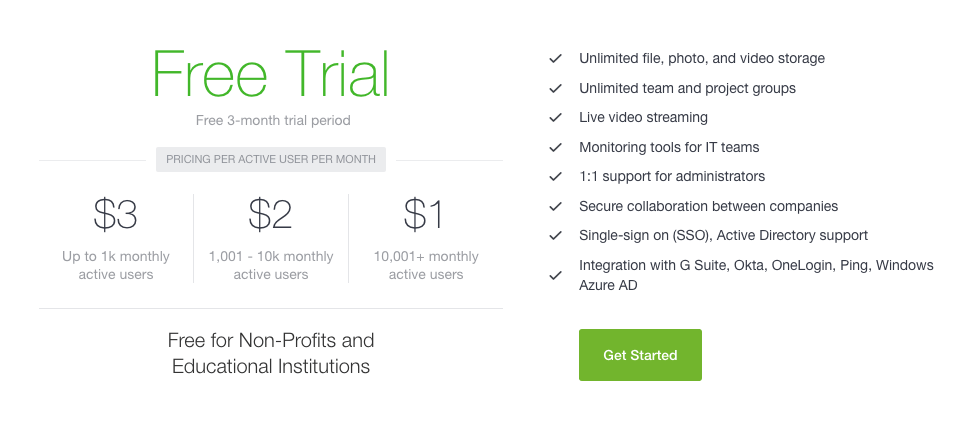Click checkmark next to Unlimited team groups
The image size is (955, 422).
pyautogui.click(x=555, y=88)
